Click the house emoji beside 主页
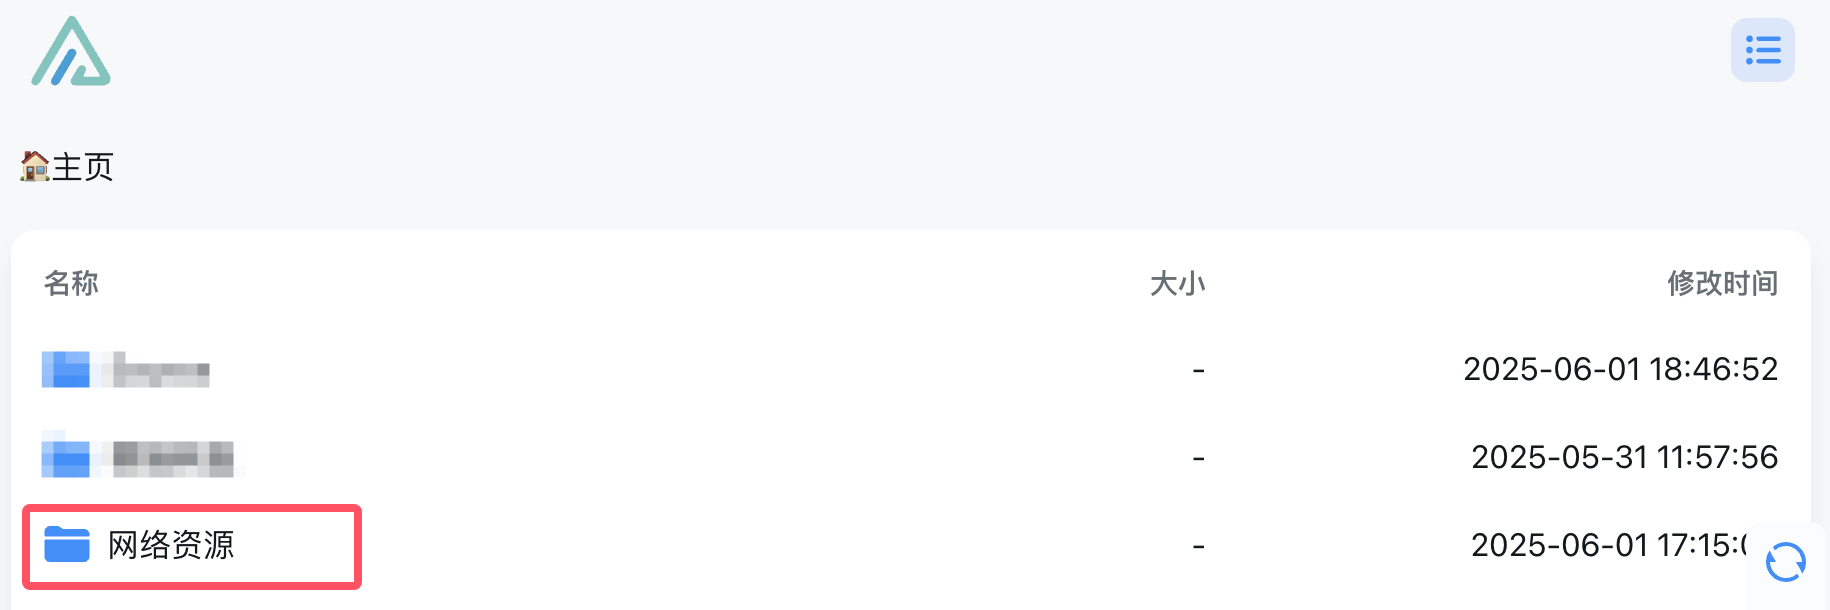1830x610 pixels. 35,166
